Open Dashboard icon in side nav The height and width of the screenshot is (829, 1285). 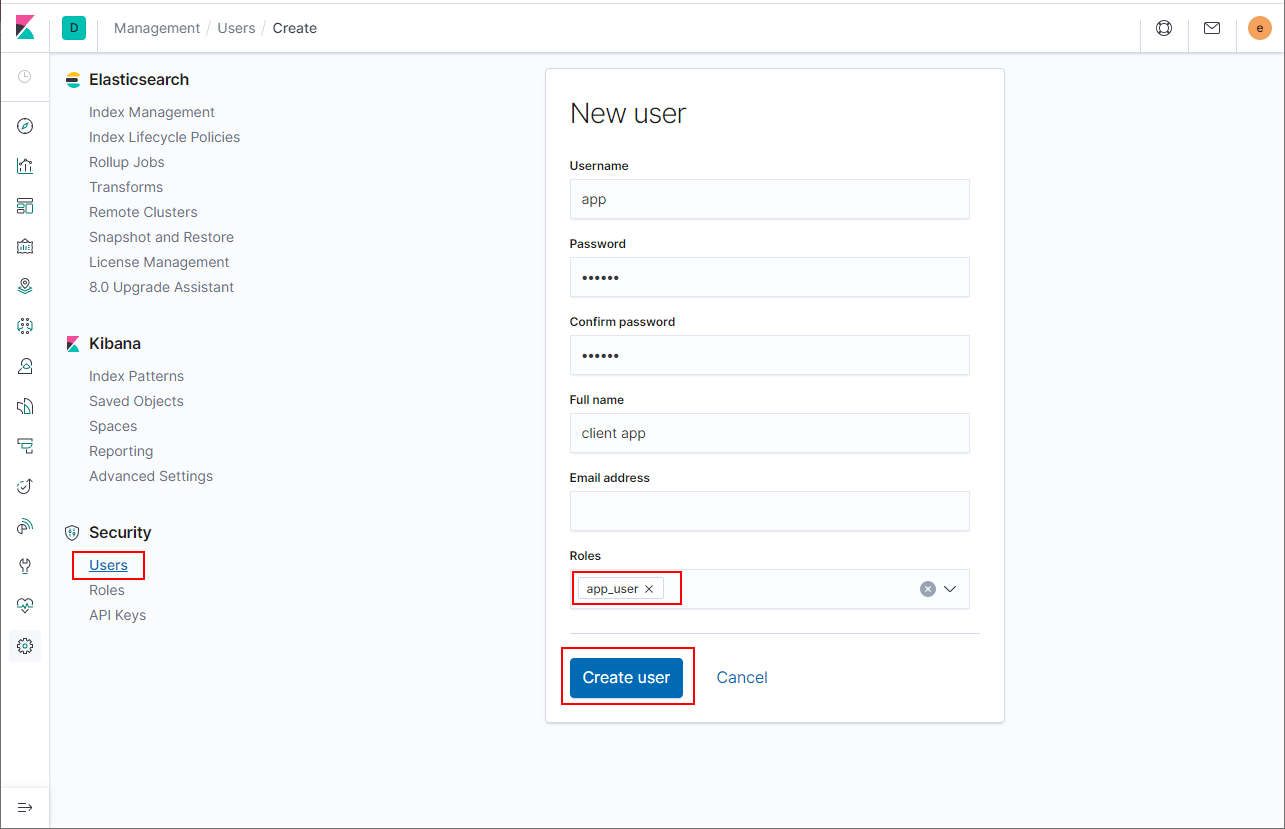25,206
